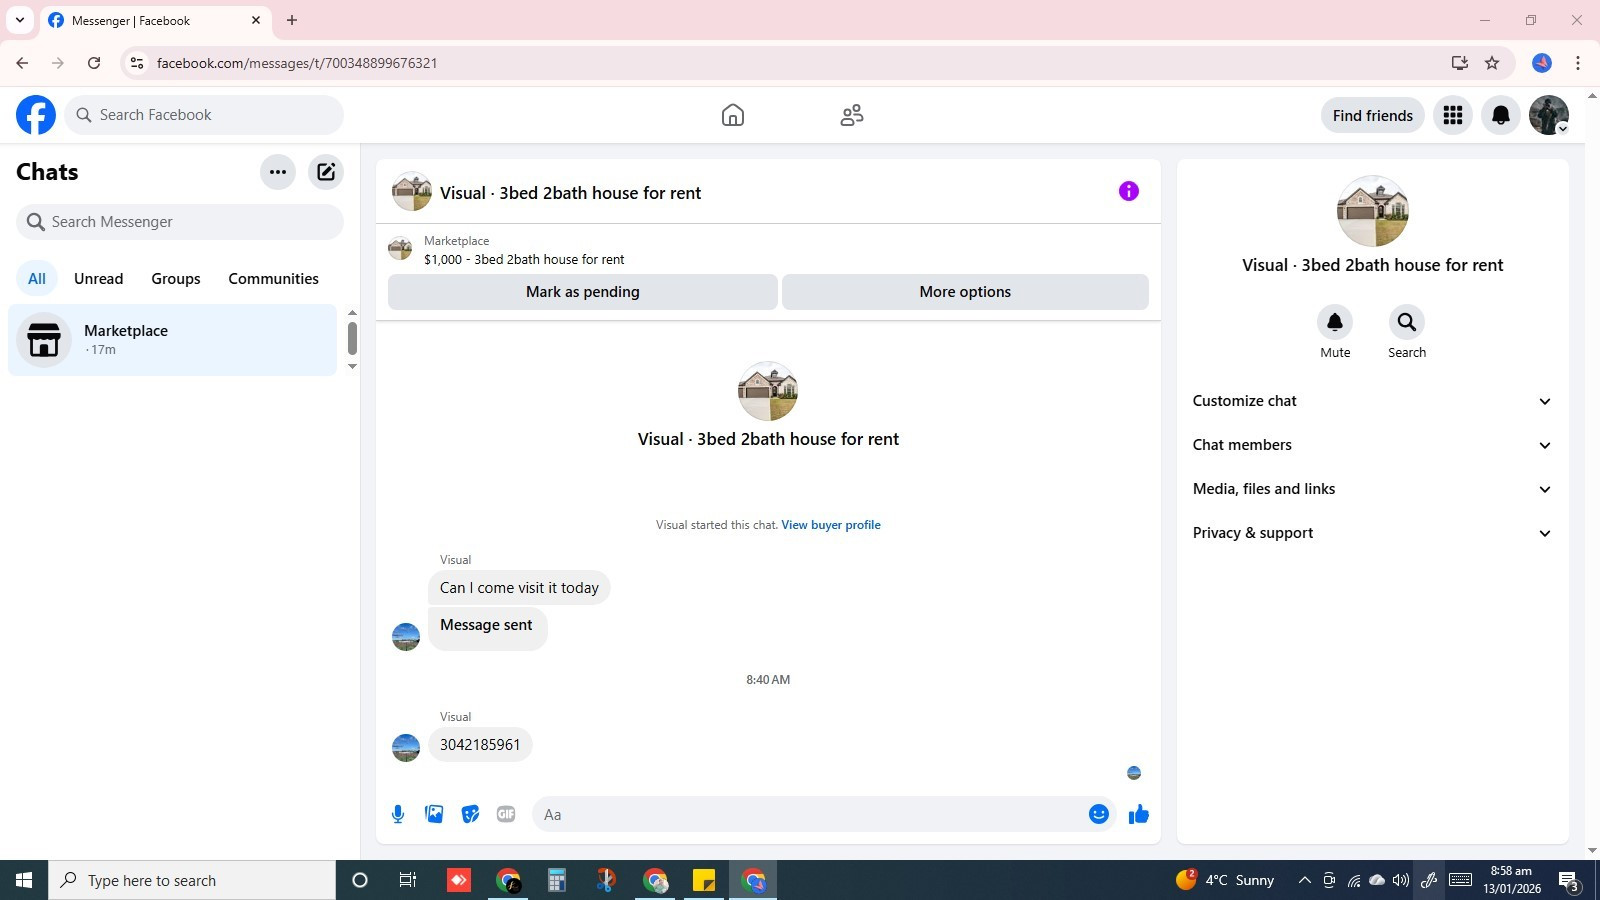
Task: Choose a sticker with the sticker icon
Action: [x=470, y=814]
